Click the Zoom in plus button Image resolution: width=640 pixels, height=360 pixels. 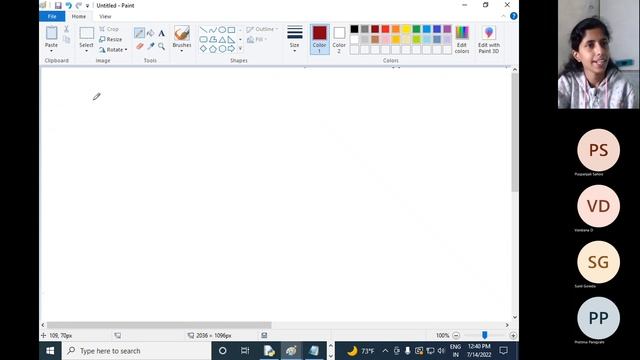(x=513, y=336)
